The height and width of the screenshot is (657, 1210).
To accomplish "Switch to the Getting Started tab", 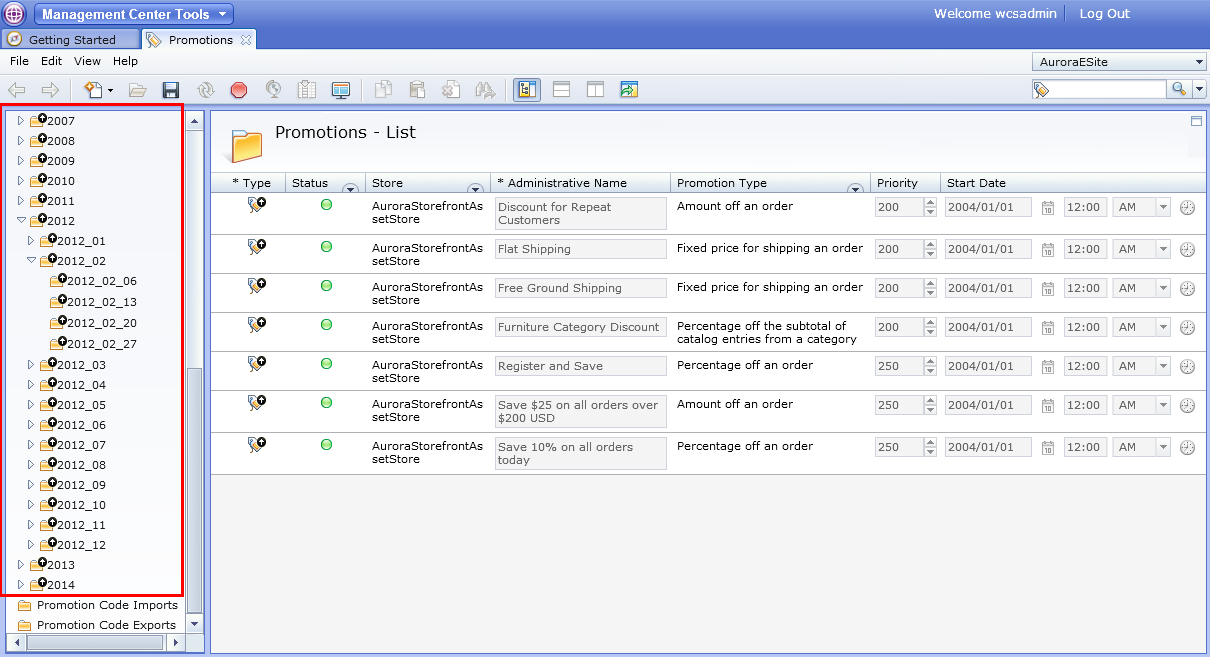I will pyautogui.click(x=70, y=39).
